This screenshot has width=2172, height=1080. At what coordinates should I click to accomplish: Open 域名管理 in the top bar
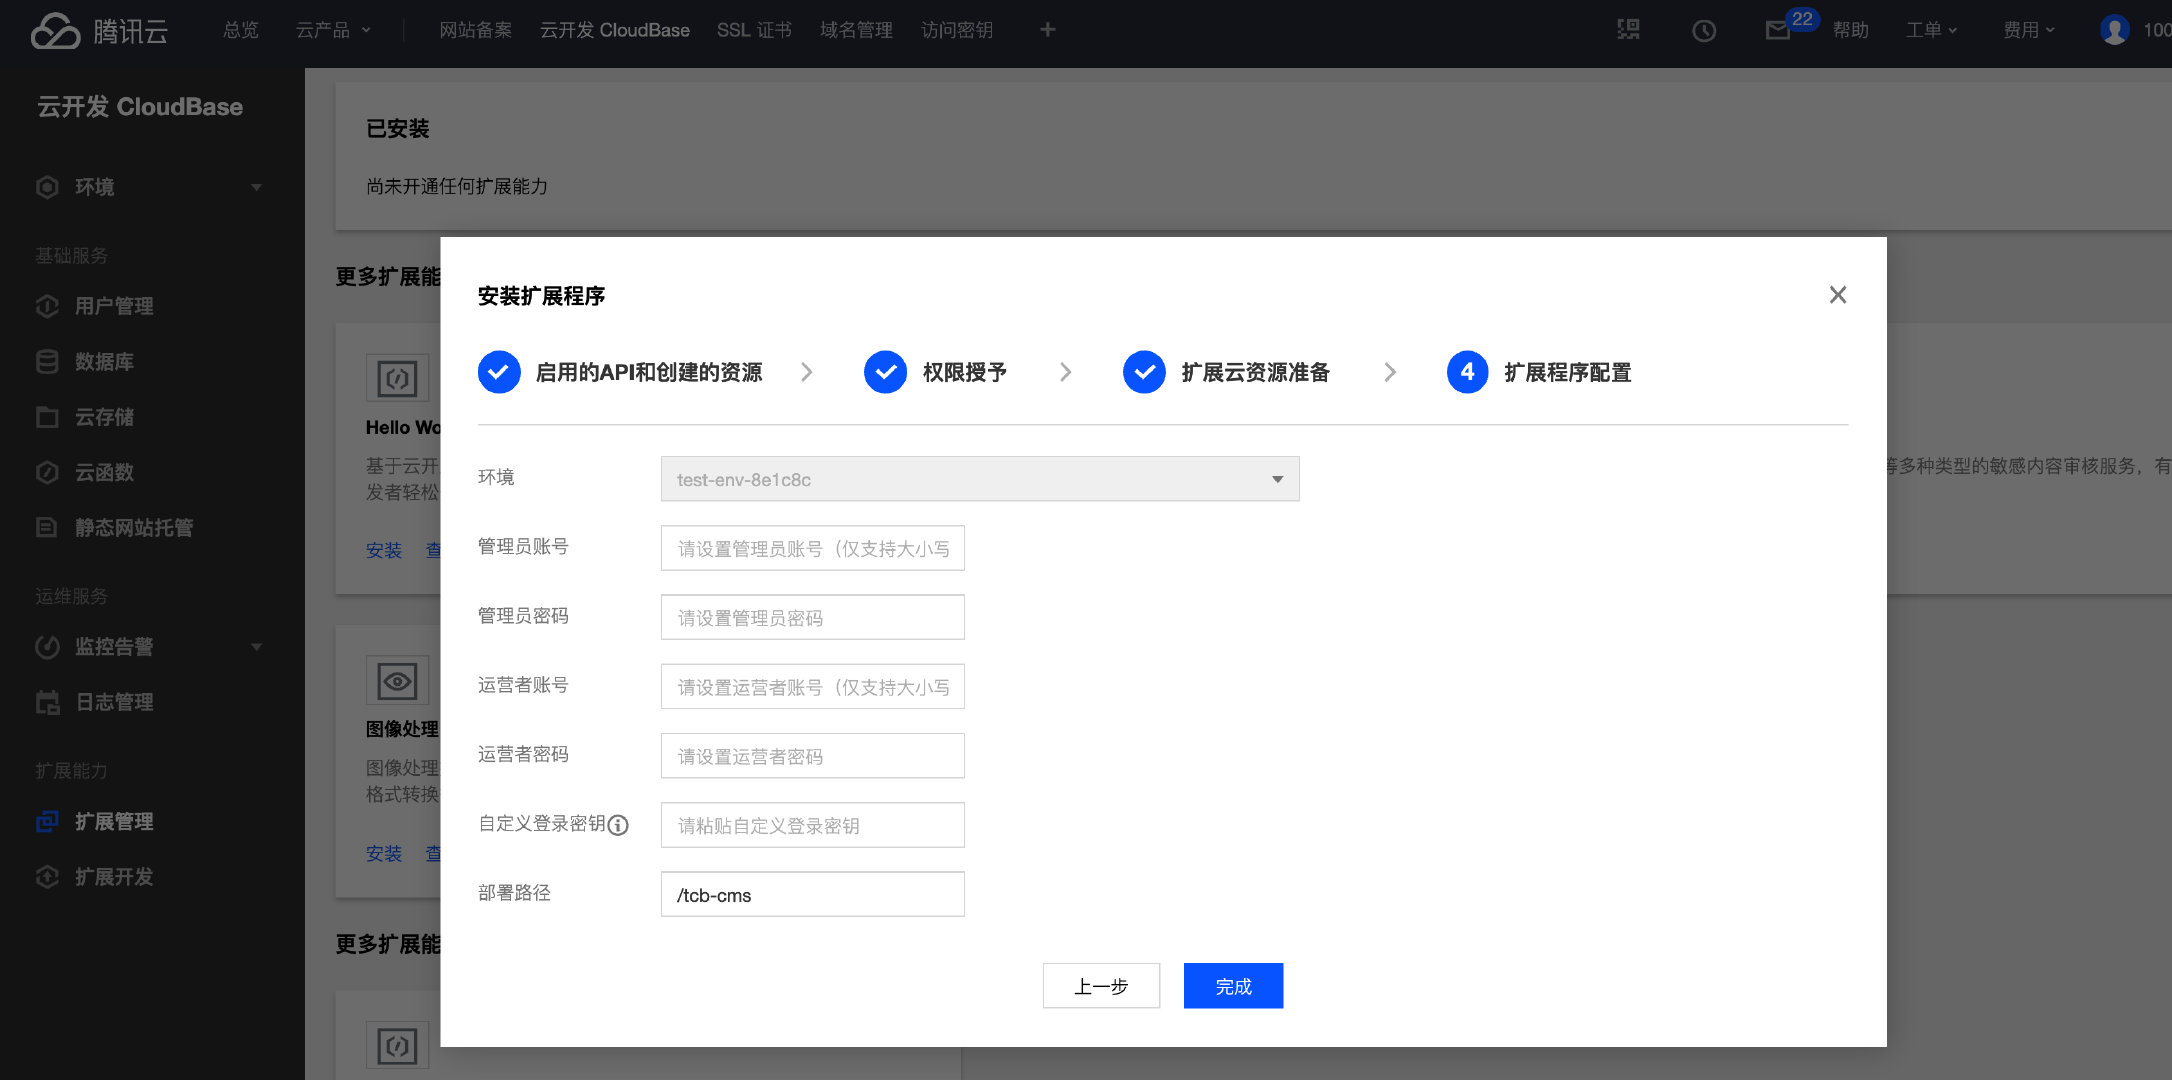(856, 30)
